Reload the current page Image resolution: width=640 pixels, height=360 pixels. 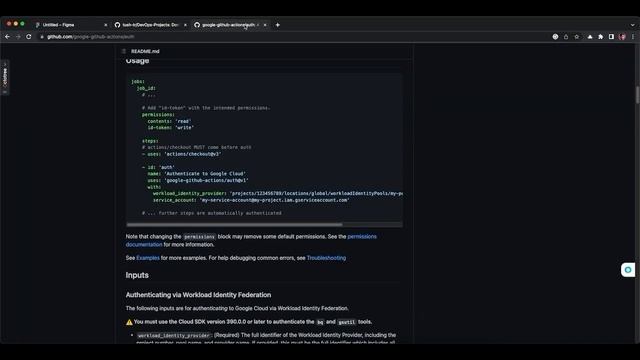click(x=29, y=37)
